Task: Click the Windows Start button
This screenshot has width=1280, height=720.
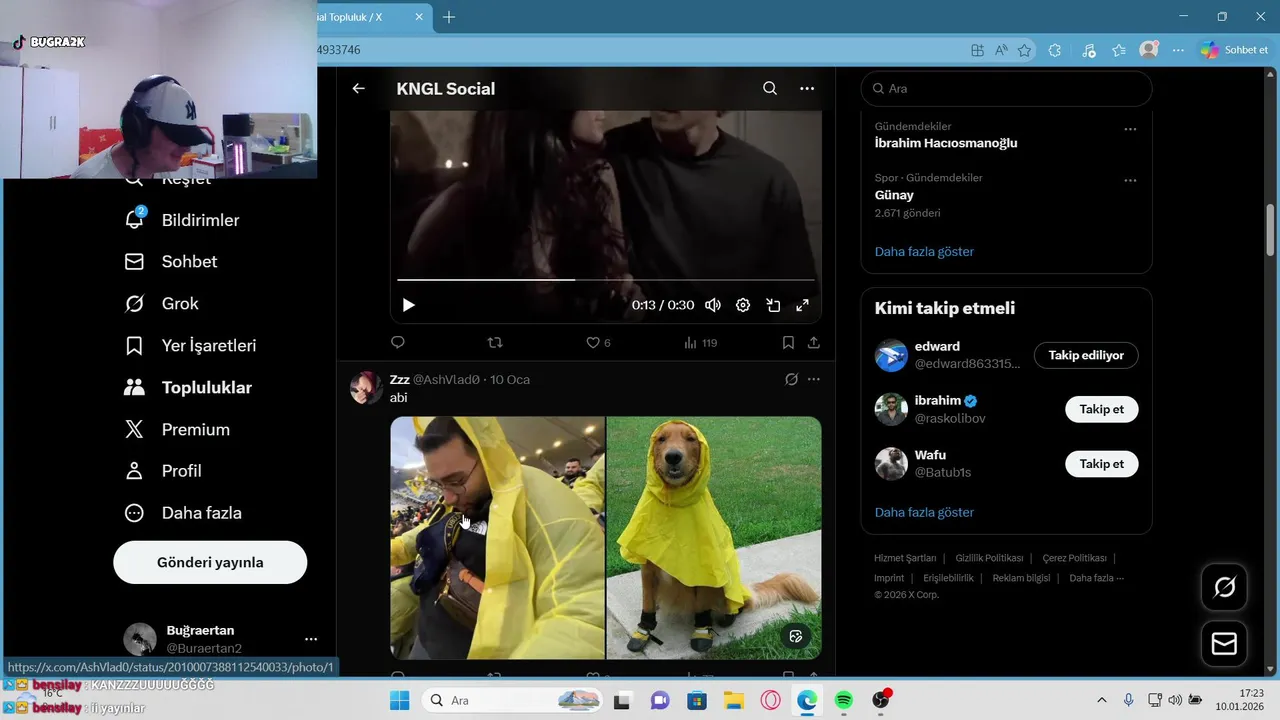Action: tap(399, 700)
